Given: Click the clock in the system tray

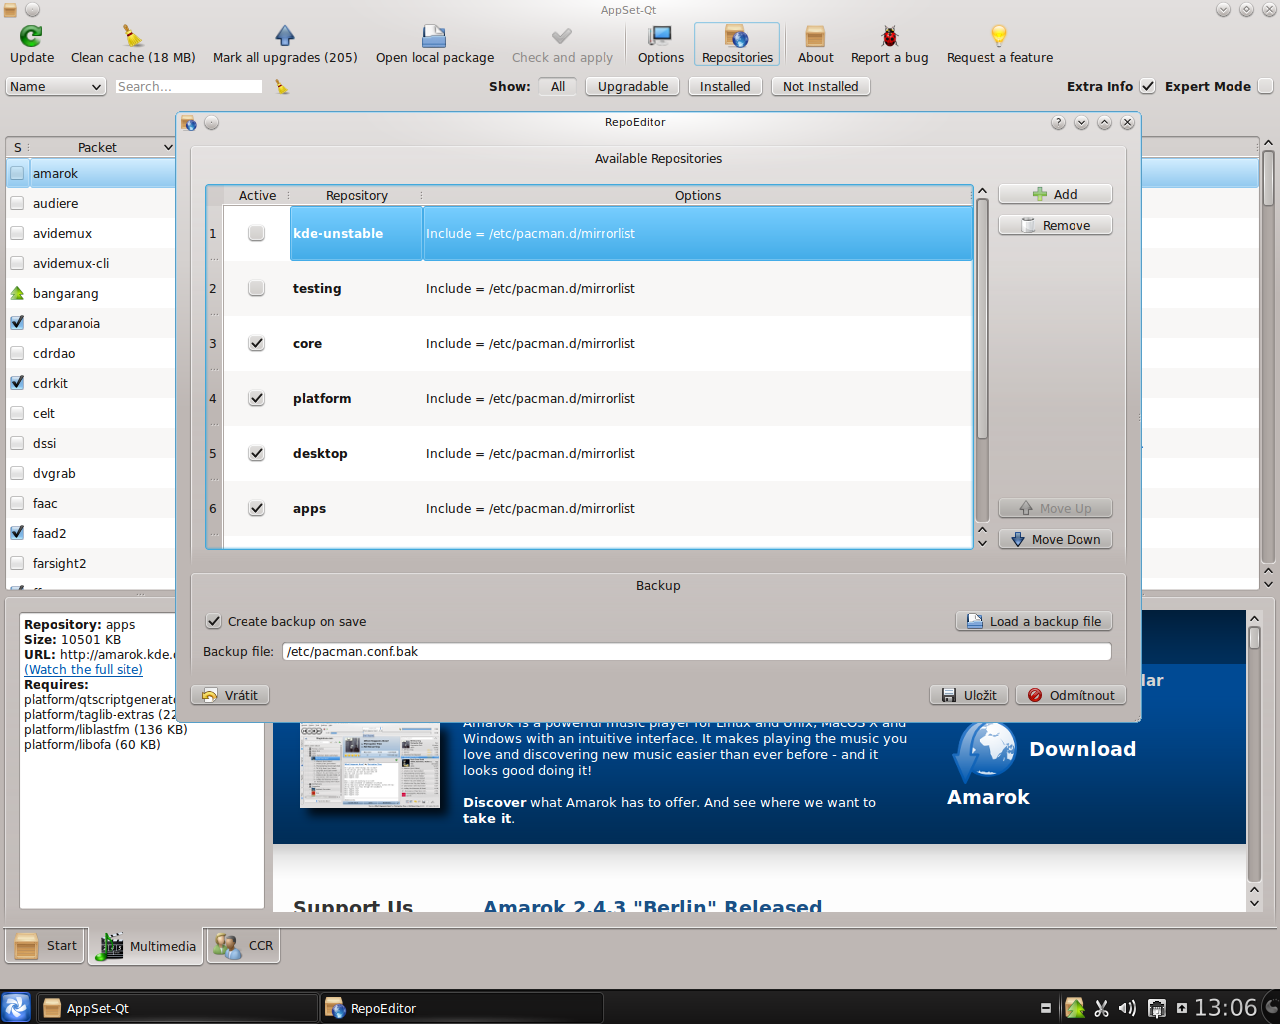Looking at the screenshot, I should (1225, 1008).
